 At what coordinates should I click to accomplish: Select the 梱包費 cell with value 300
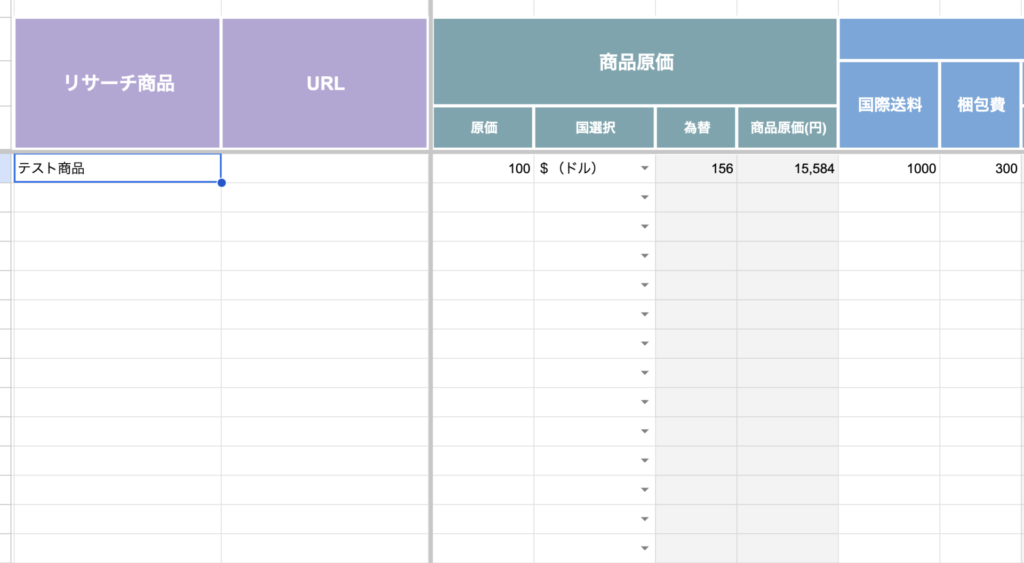coord(980,169)
